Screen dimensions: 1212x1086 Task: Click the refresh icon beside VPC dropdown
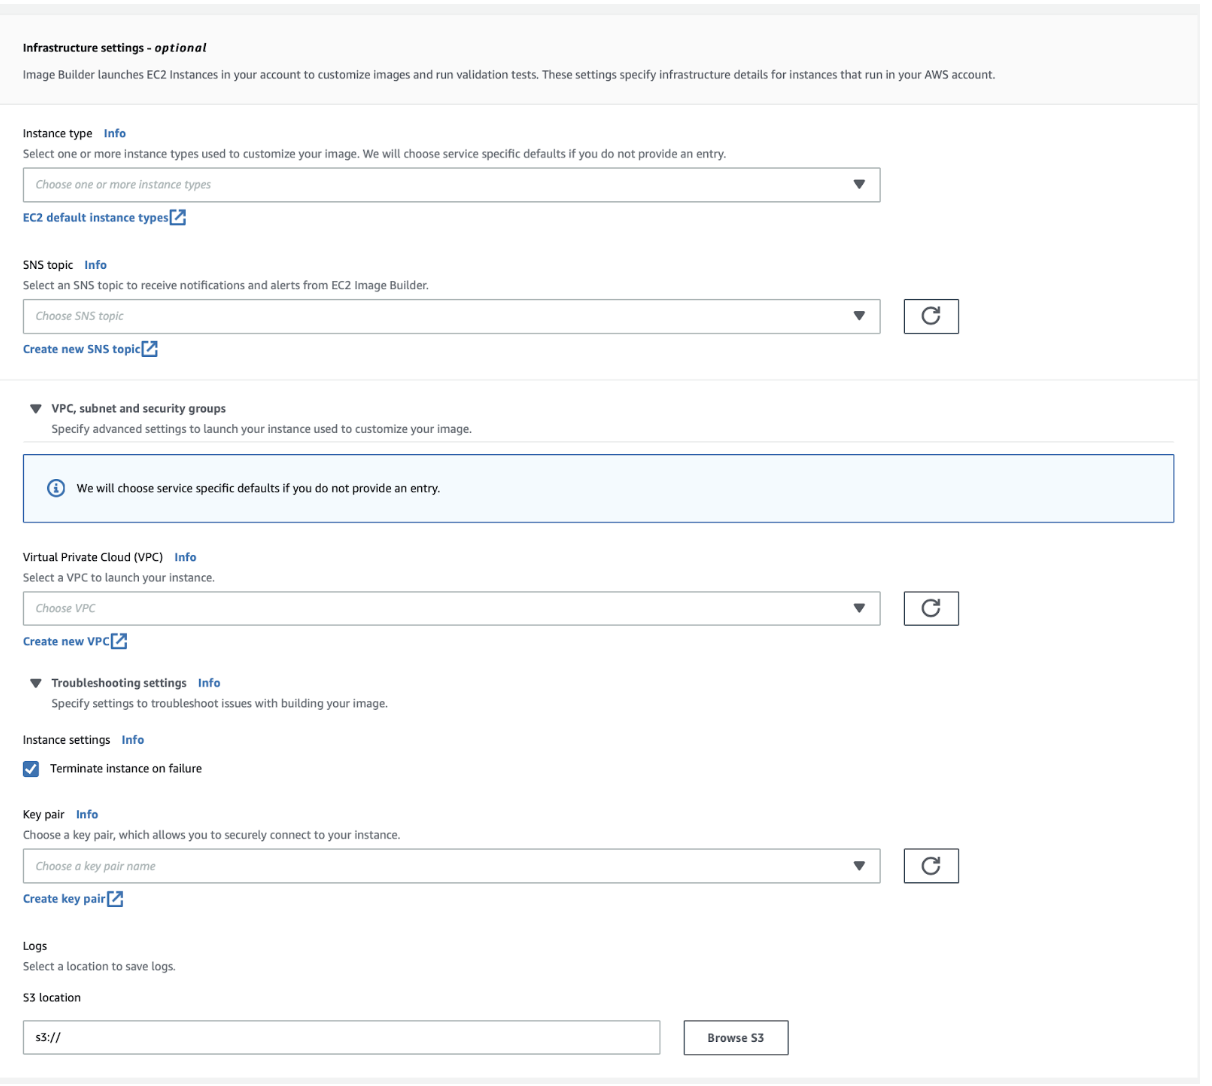click(930, 608)
